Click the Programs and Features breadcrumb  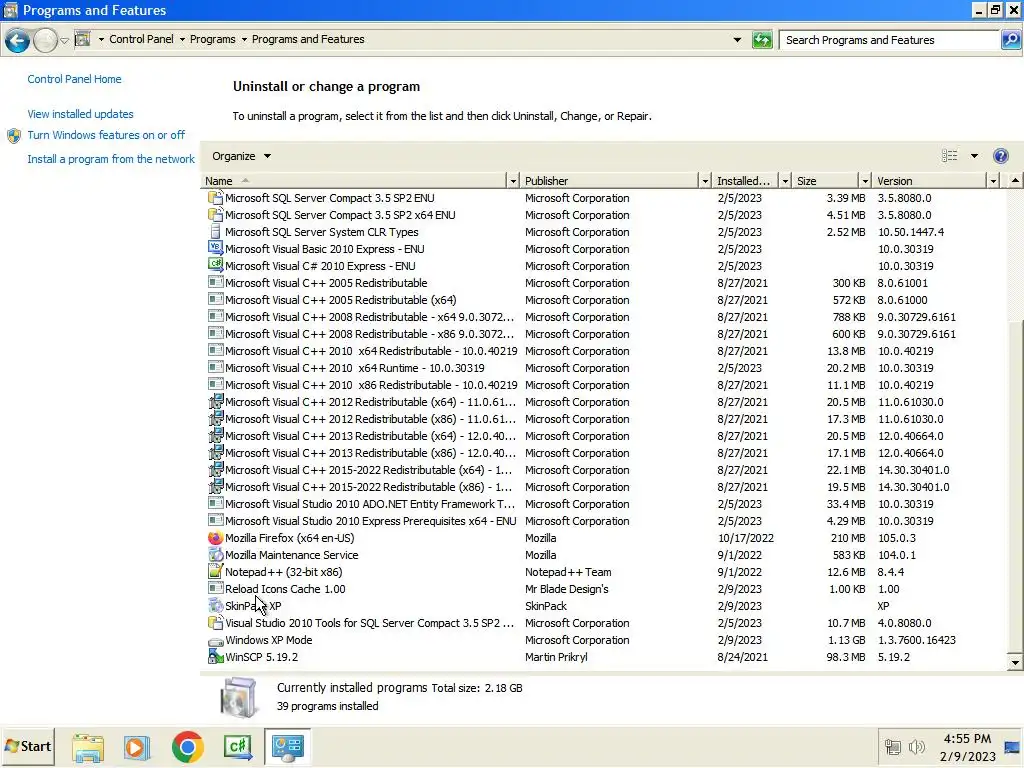tap(308, 39)
